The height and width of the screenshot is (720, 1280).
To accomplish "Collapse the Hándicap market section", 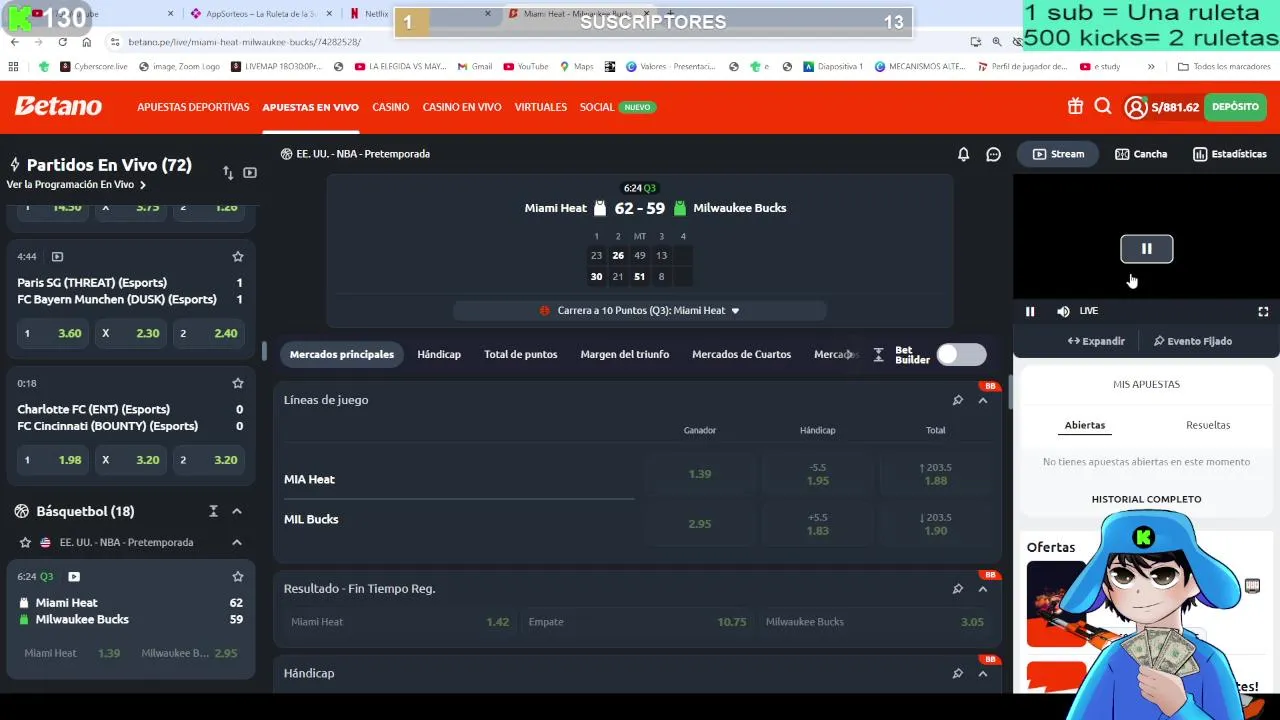I will click(983, 673).
